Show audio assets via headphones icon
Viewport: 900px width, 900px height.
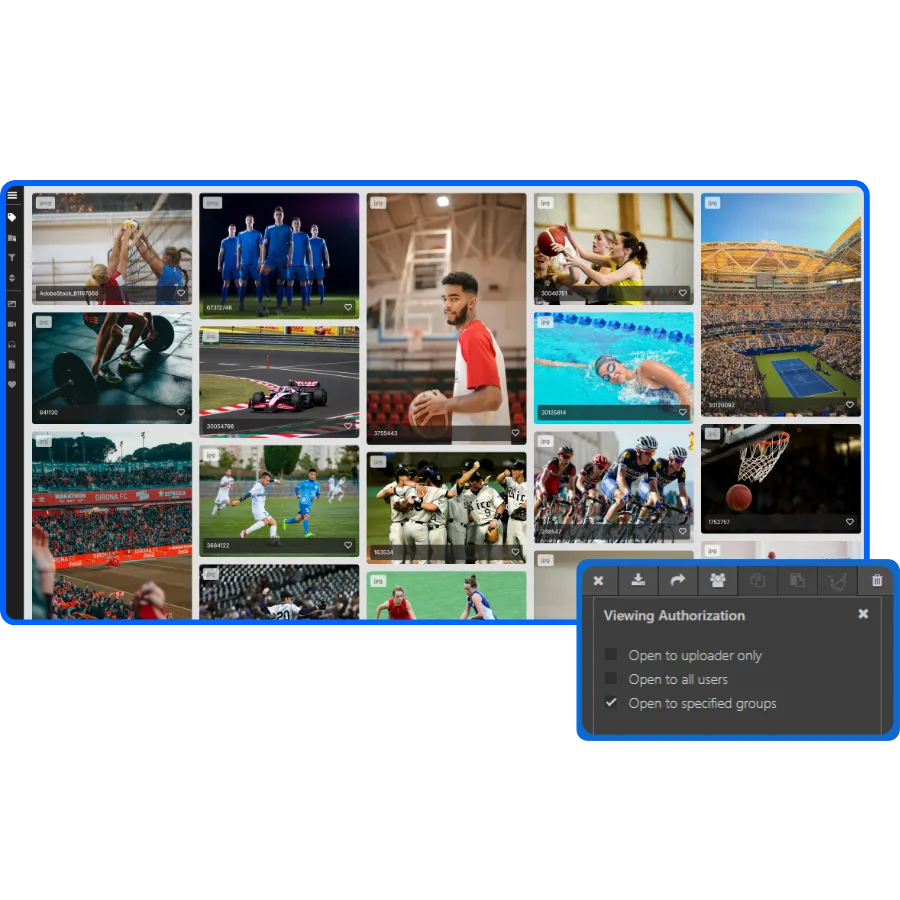point(12,344)
